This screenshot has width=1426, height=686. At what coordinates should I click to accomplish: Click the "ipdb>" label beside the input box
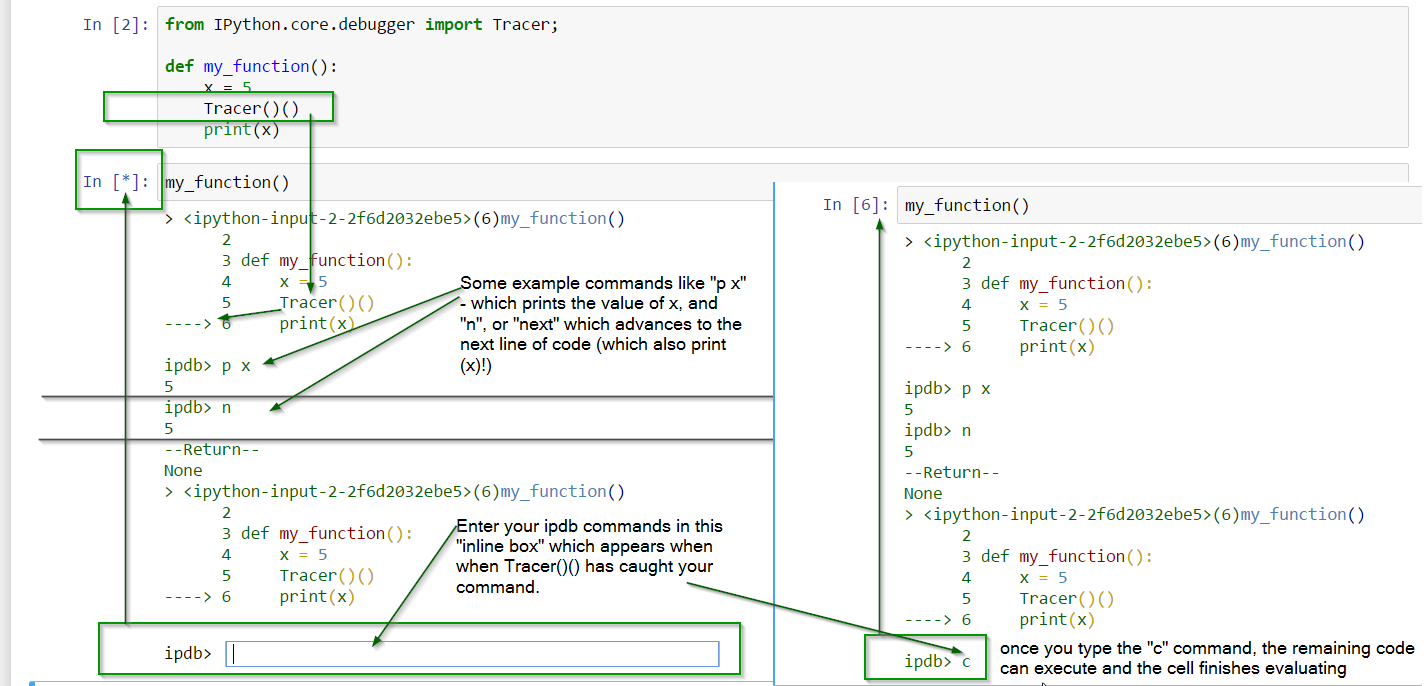[x=188, y=654]
